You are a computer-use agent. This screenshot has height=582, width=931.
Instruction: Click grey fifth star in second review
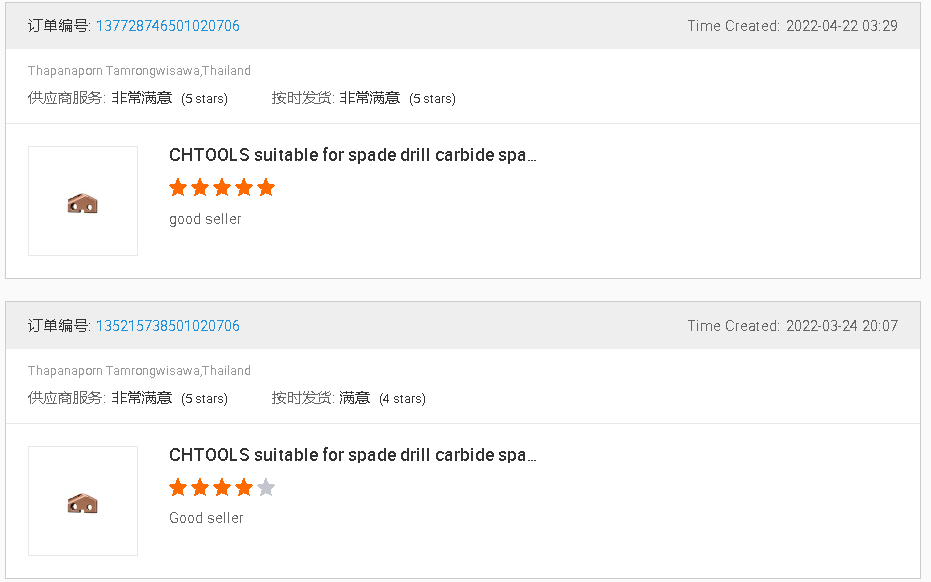265,488
